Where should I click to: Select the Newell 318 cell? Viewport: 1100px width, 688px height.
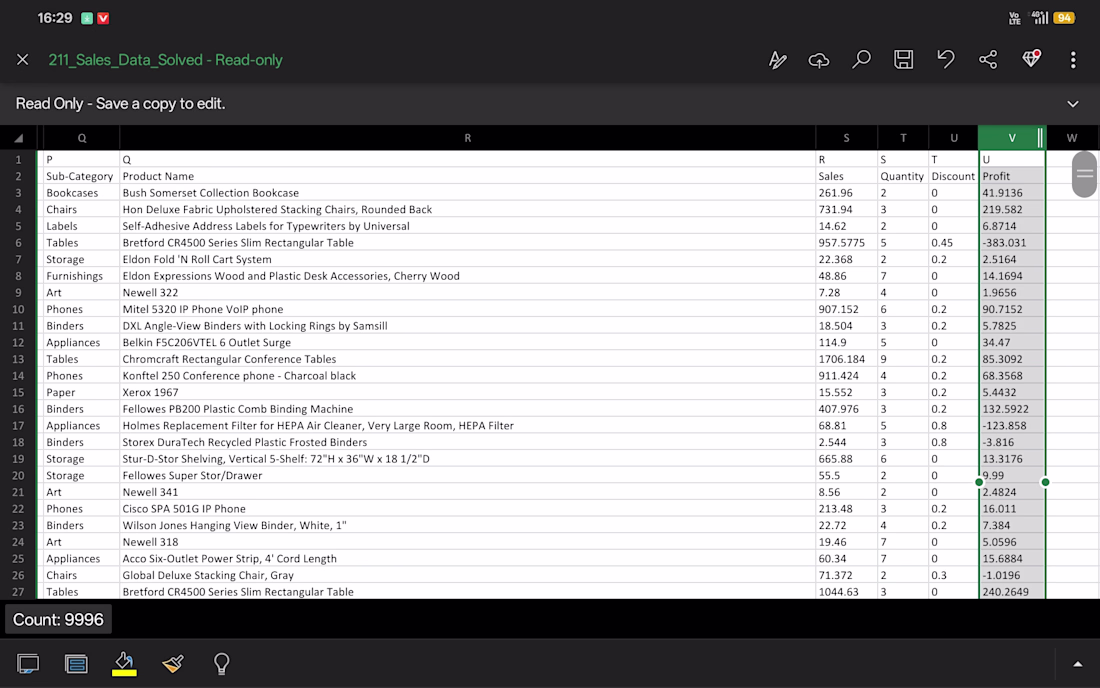(x=468, y=542)
